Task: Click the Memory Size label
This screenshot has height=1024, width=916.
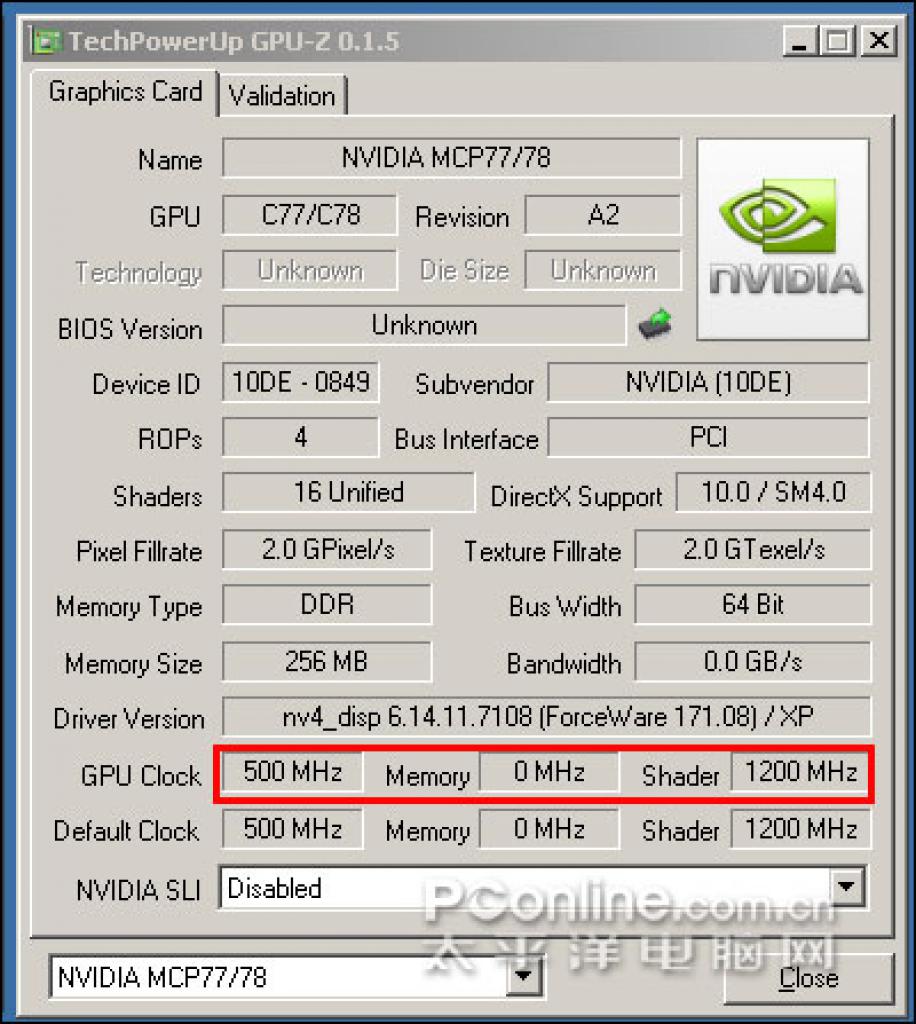Action: pyautogui.click(x=133, y=664)
